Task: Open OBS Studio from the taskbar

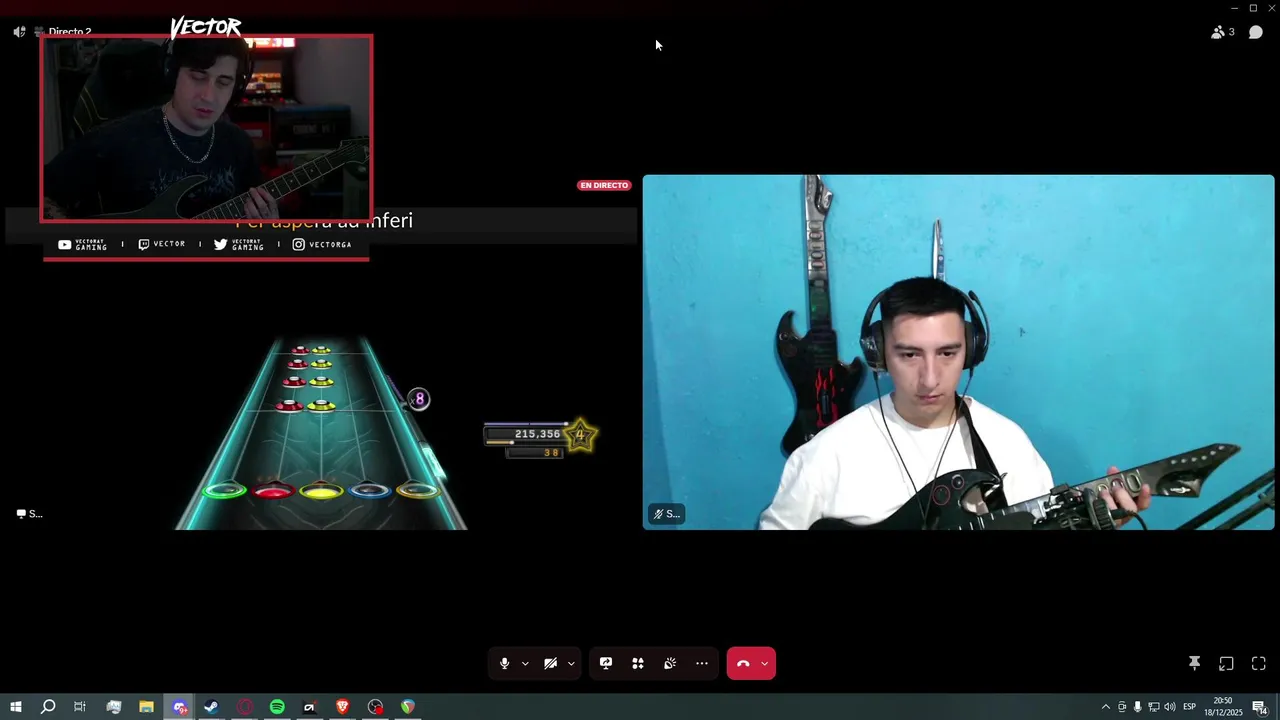Action: (x=375, y=707)
